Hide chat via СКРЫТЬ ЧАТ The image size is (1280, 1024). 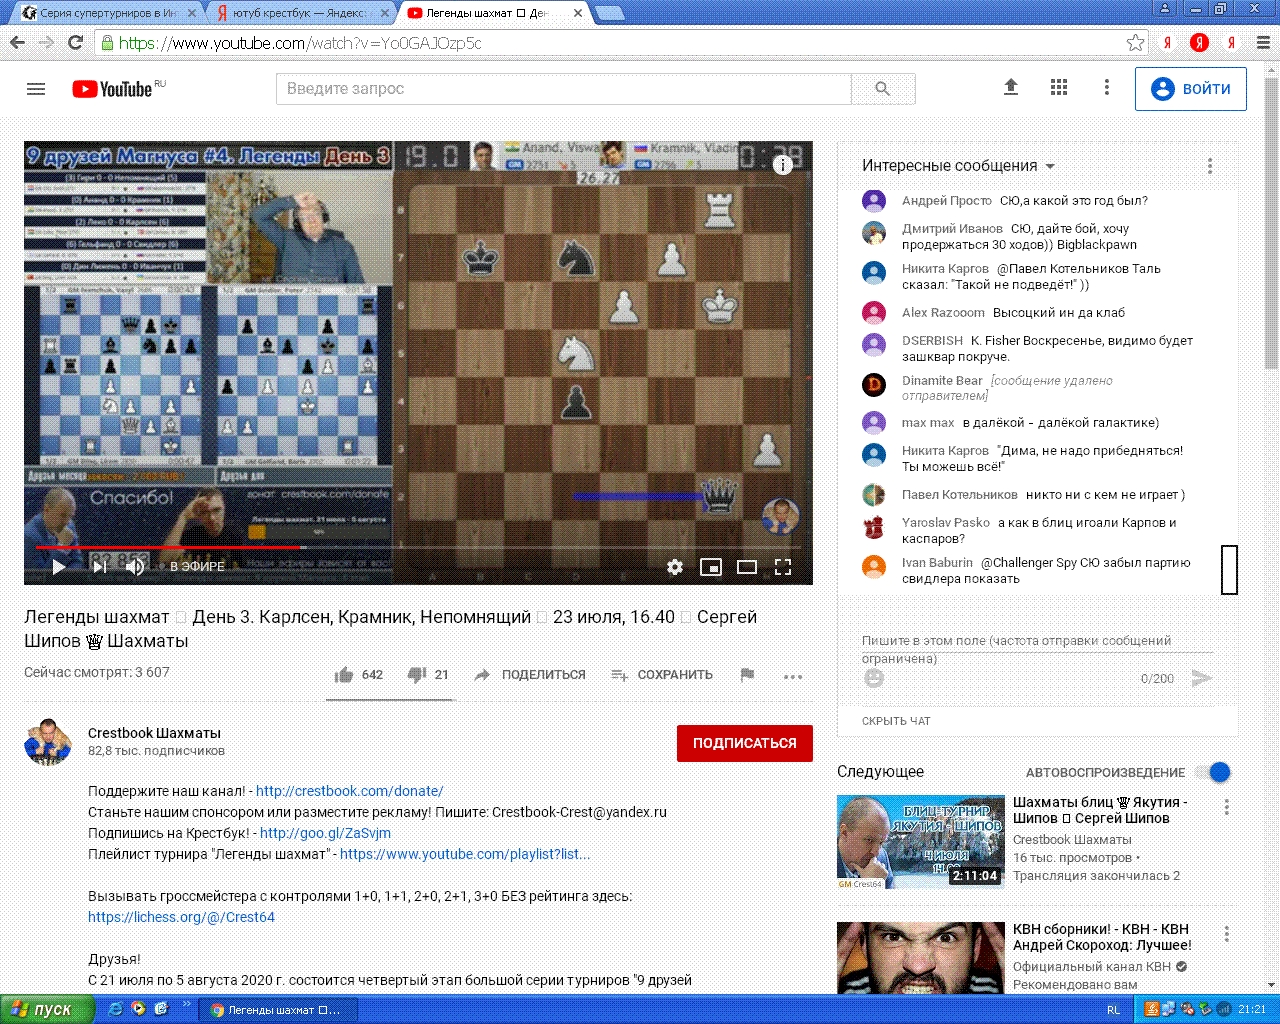[x=896, y=721]
